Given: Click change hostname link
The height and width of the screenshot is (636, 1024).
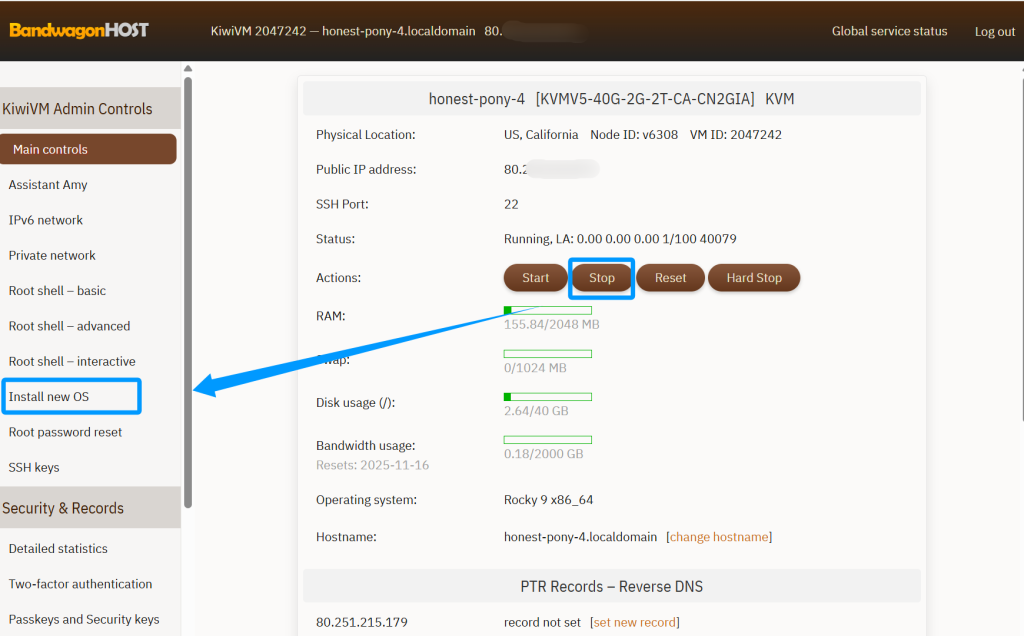Looking at the screenshot, I should pos(719,536).
